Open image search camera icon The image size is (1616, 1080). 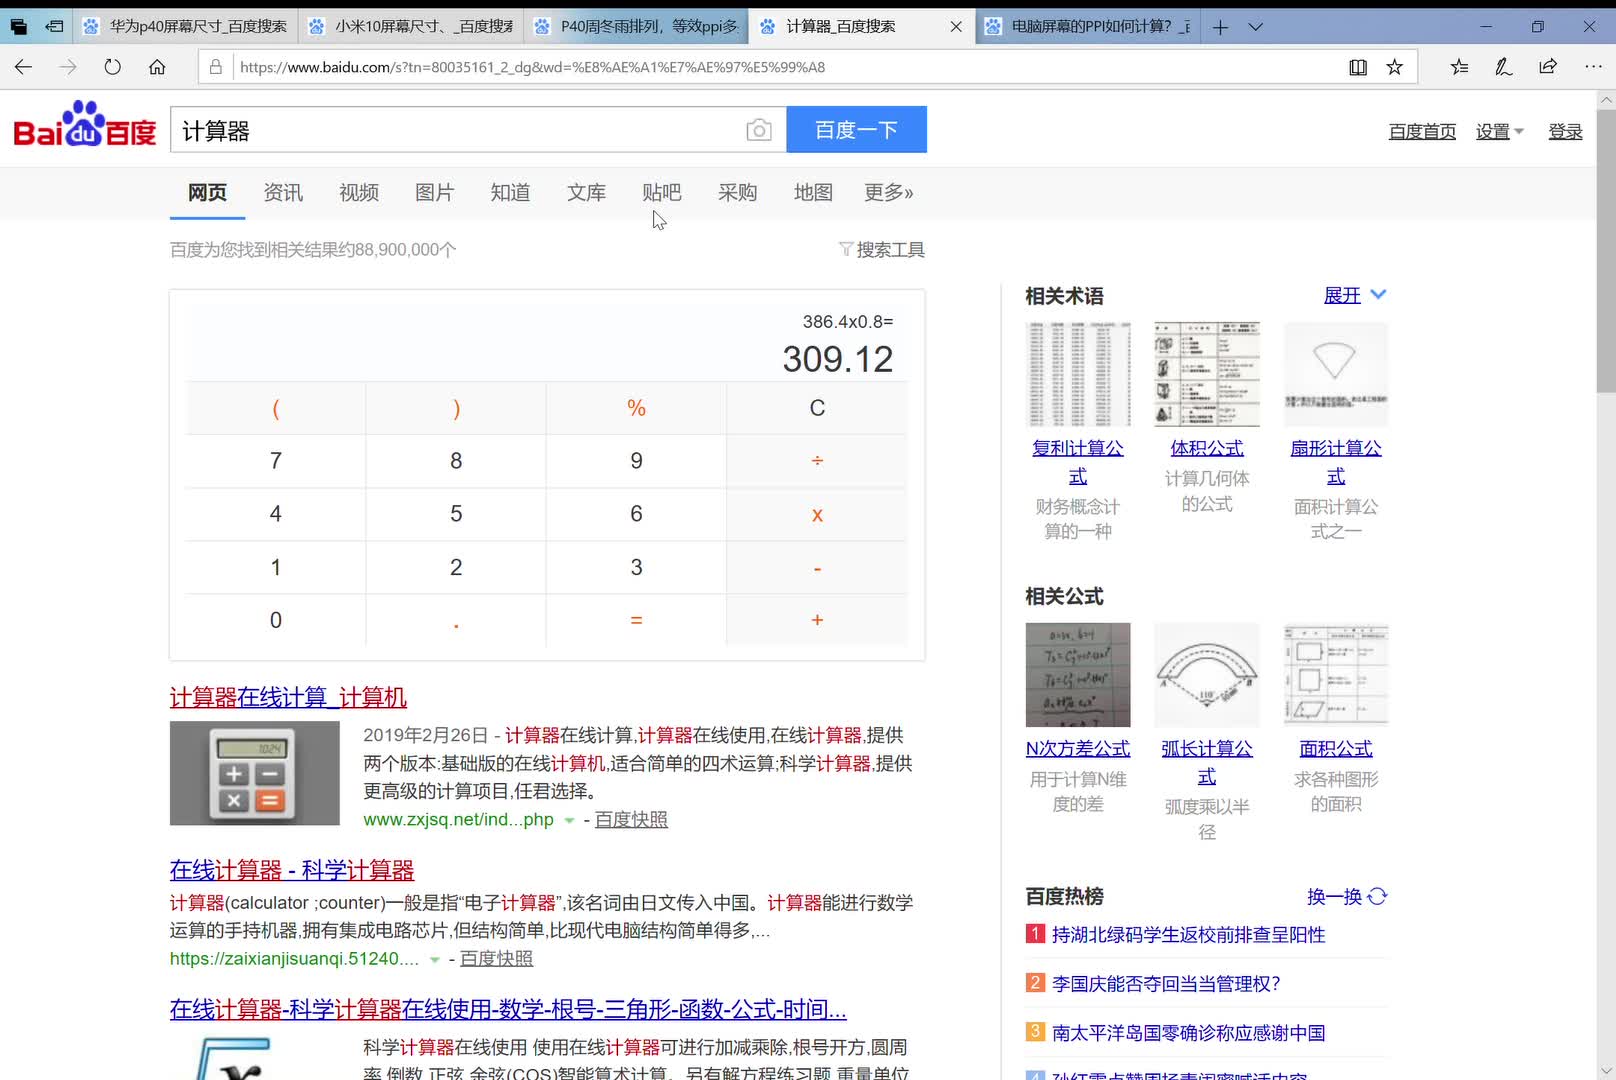click(x=759, y=130)
